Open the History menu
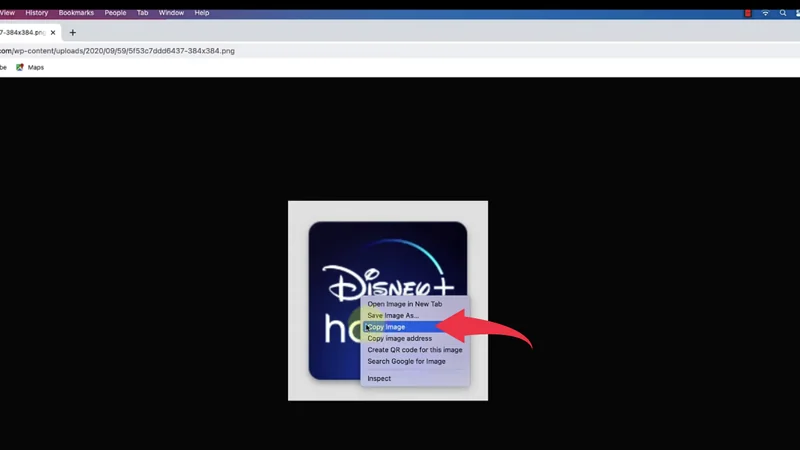The image size is (800, 450). [36, 13]
